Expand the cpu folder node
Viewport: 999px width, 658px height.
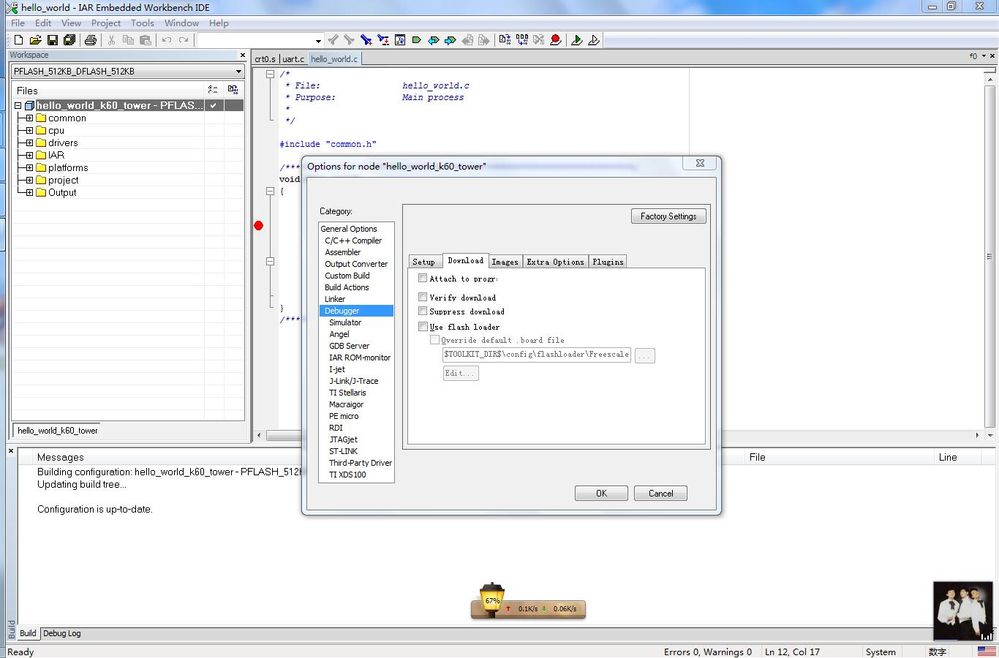click(29, 131)
